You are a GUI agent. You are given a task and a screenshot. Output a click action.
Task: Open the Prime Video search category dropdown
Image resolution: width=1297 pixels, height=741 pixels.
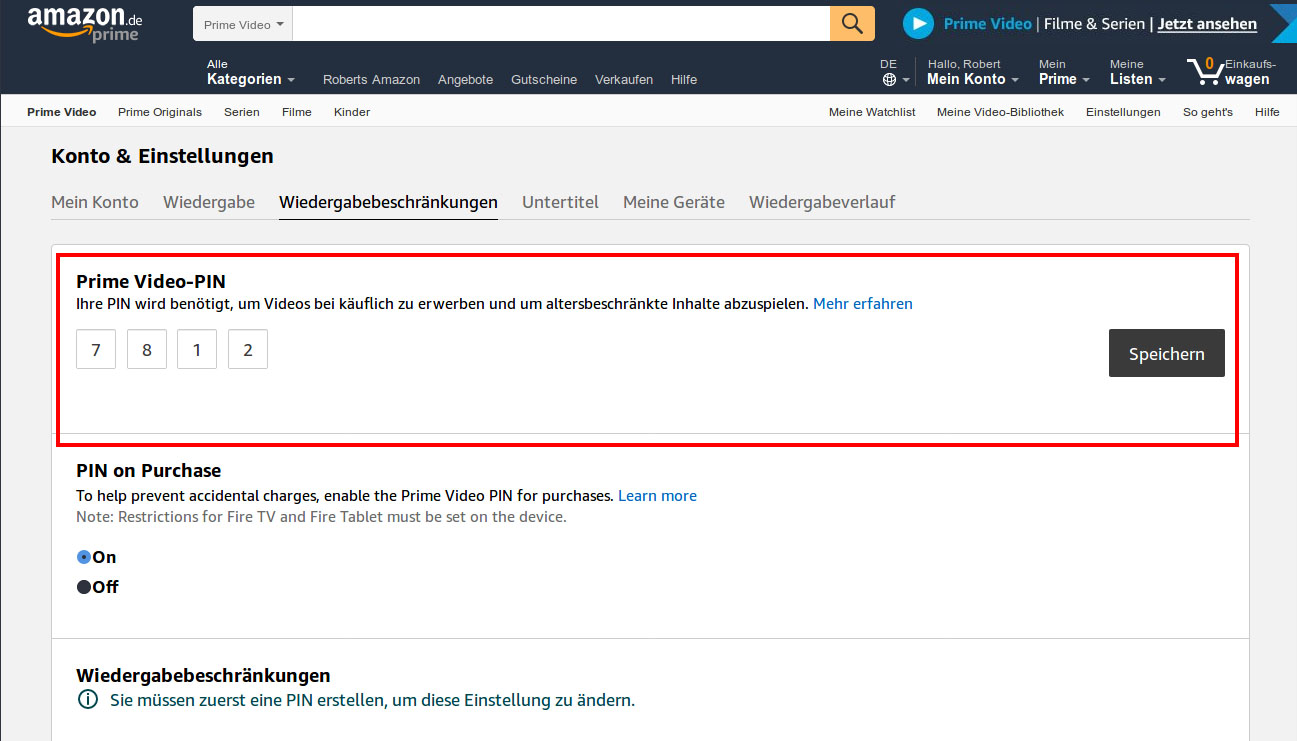point(243,24)
